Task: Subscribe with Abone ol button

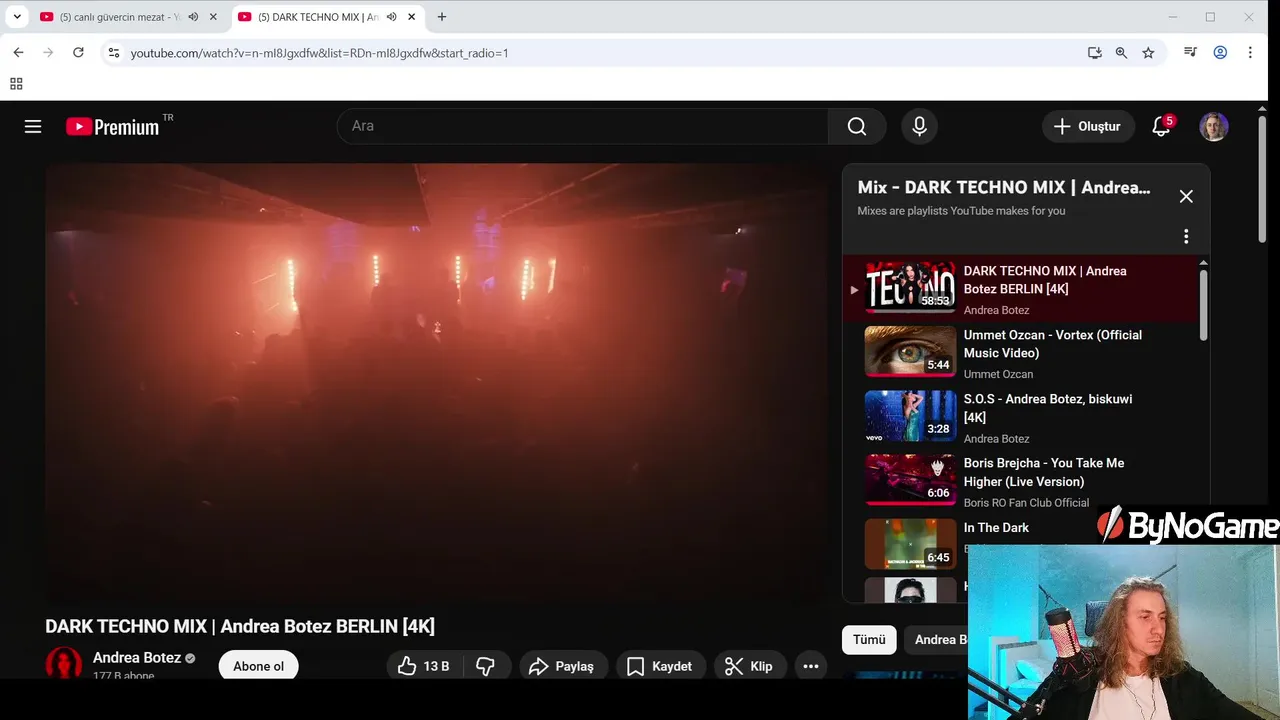Action: coord(258,666)
